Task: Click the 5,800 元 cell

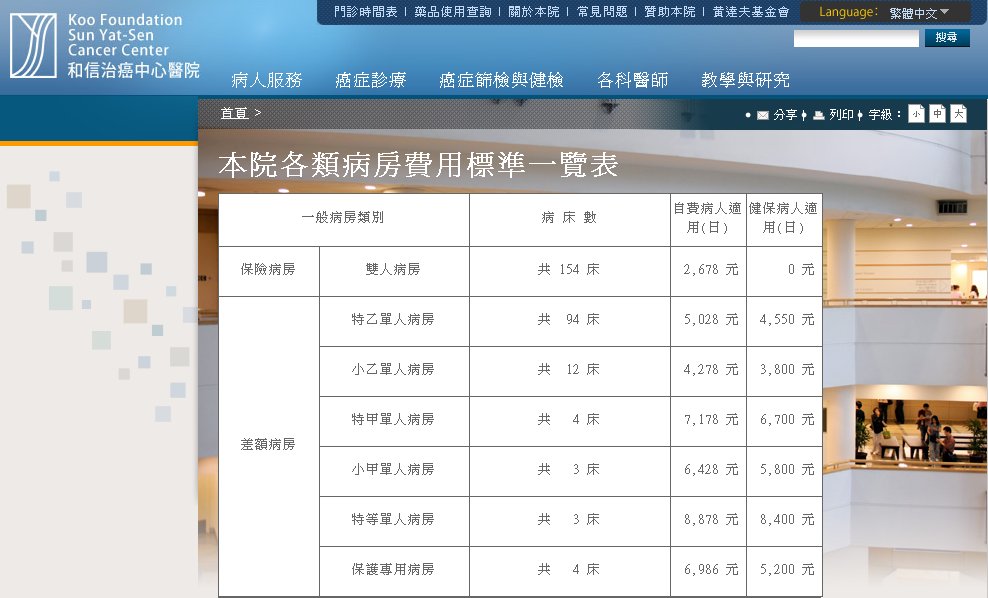Action: point(784,471)
